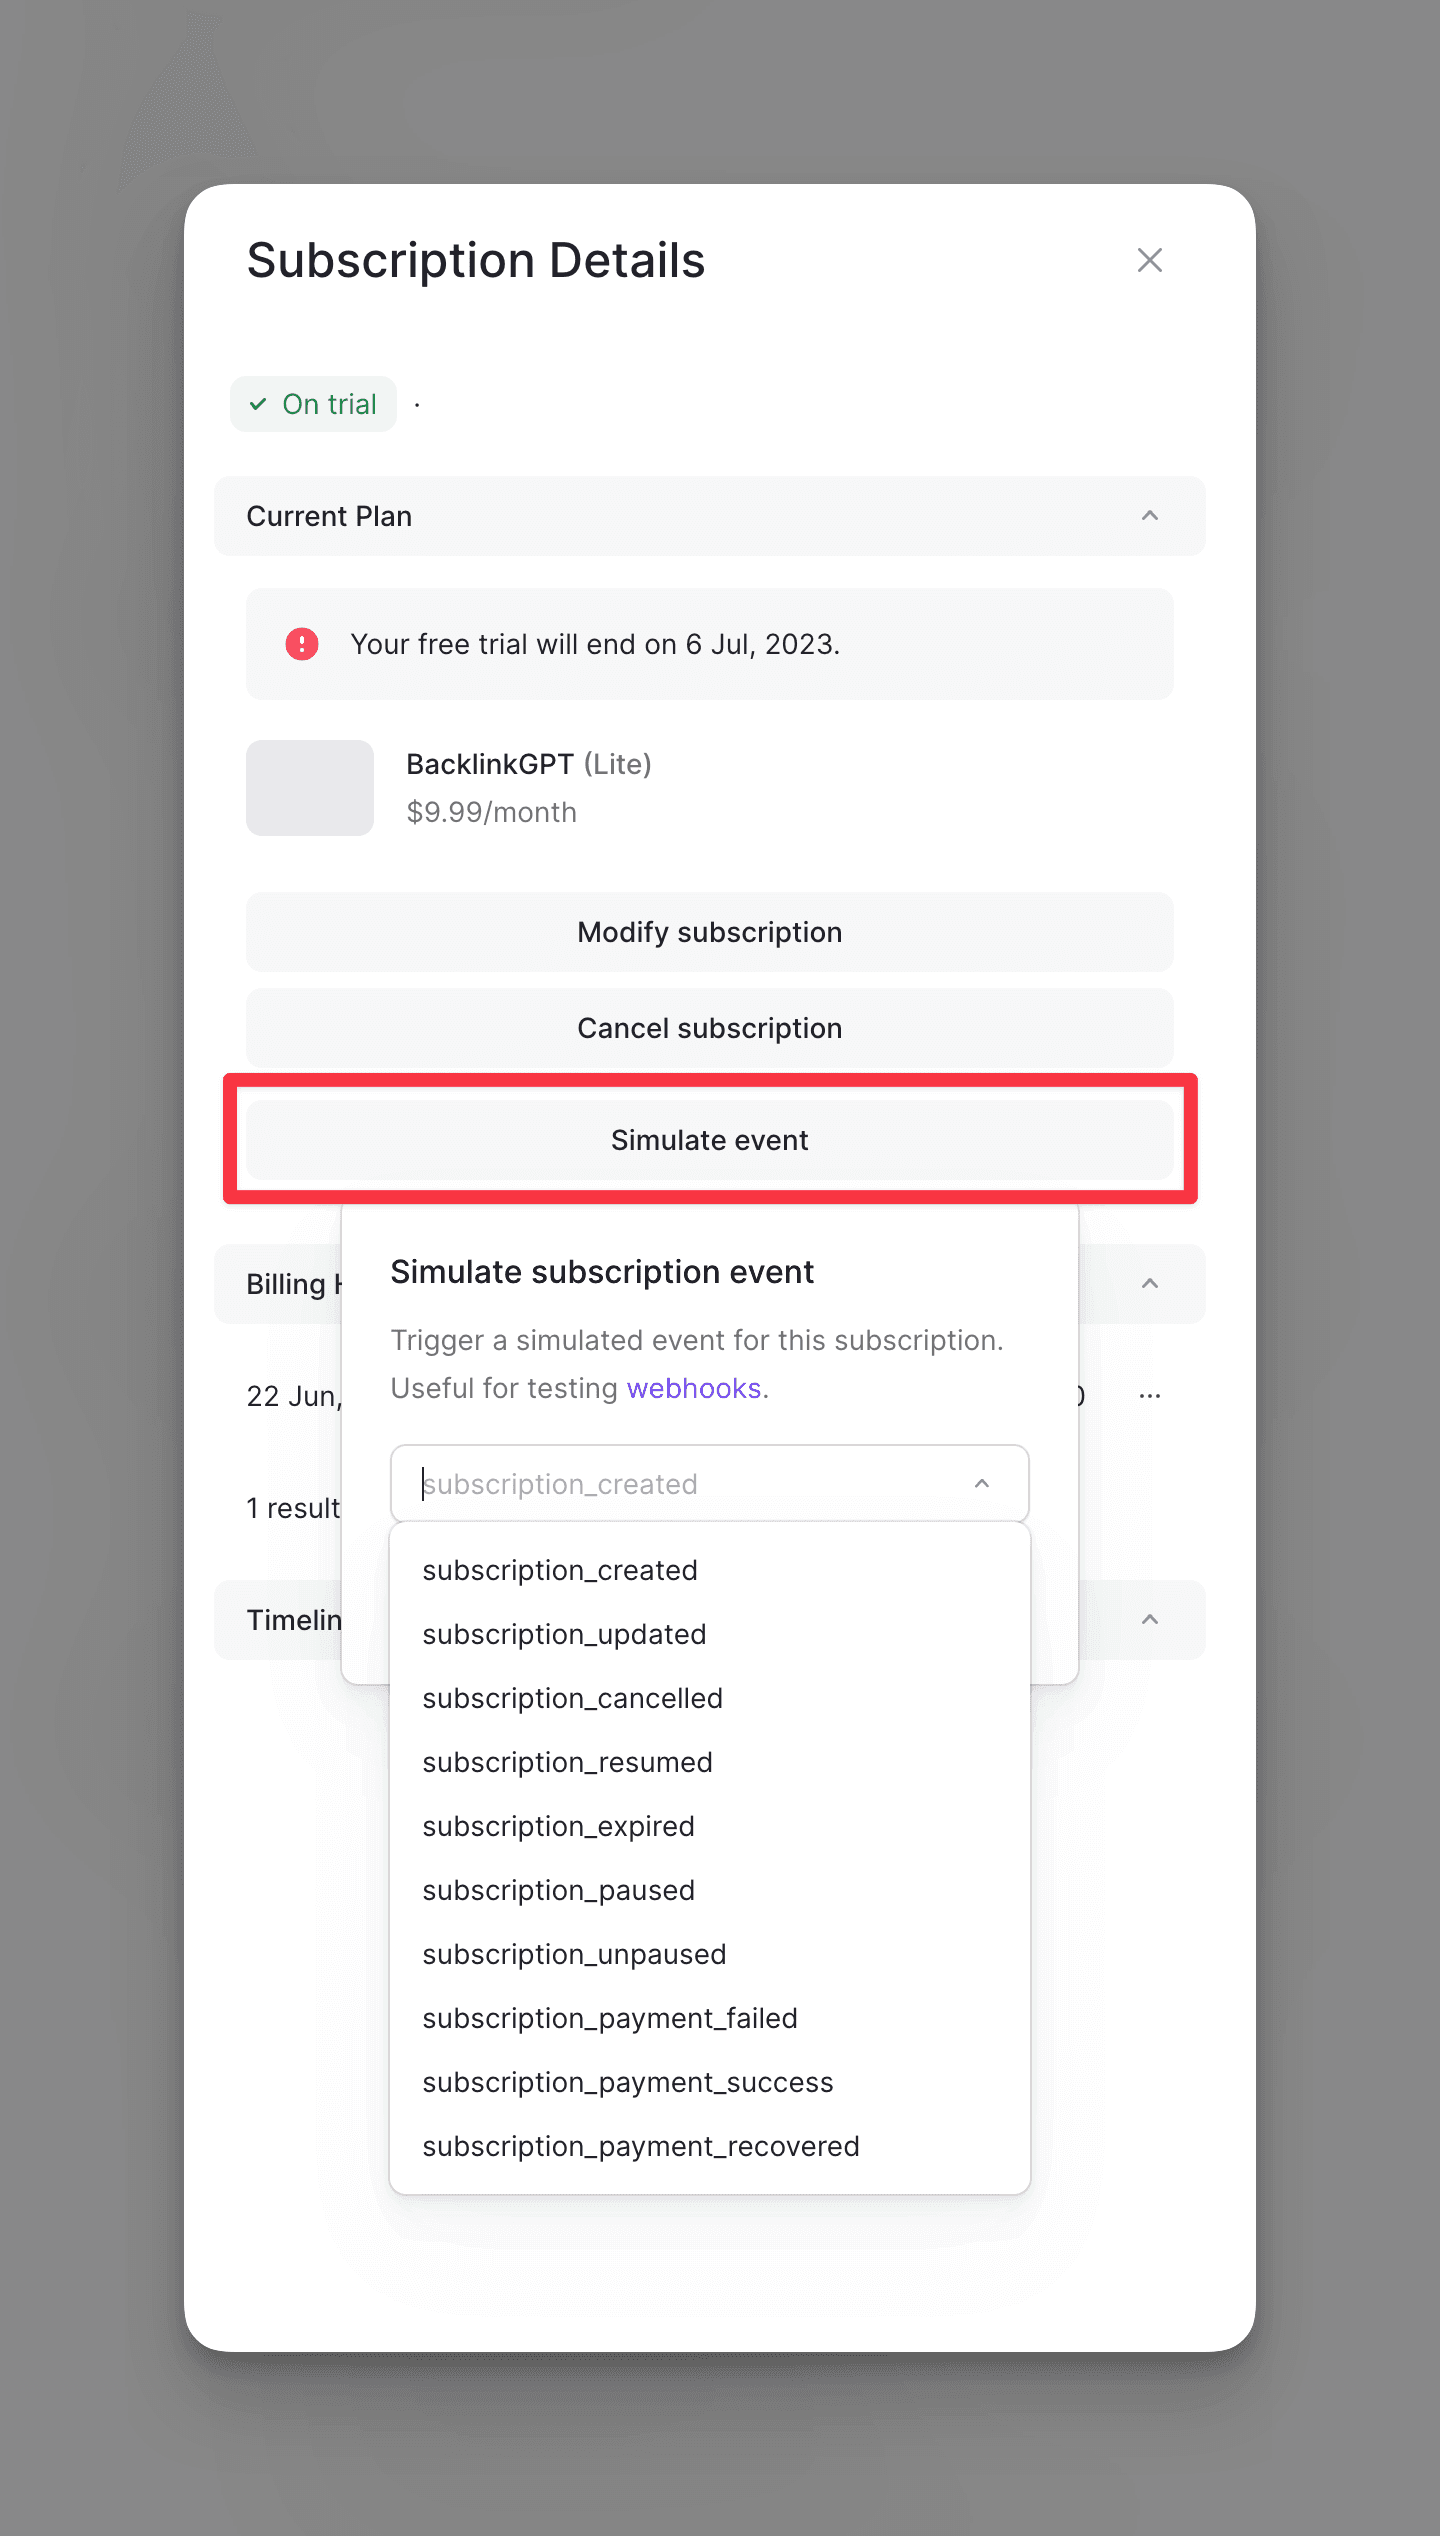Click the red alert icon beside the trial notice
1440x2536 pixels.
(301, 644)
